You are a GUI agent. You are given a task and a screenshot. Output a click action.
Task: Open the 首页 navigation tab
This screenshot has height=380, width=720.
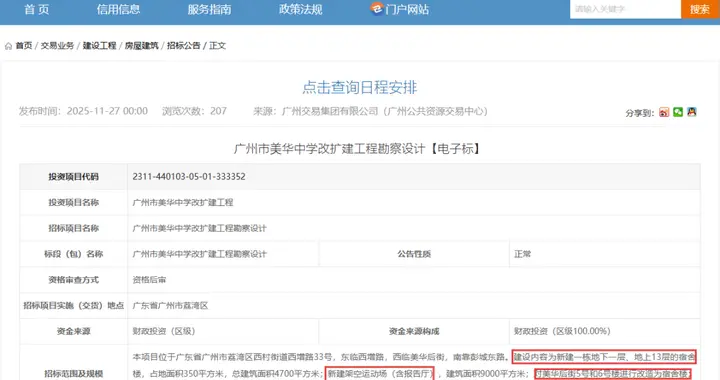click(x=36, y=9)
